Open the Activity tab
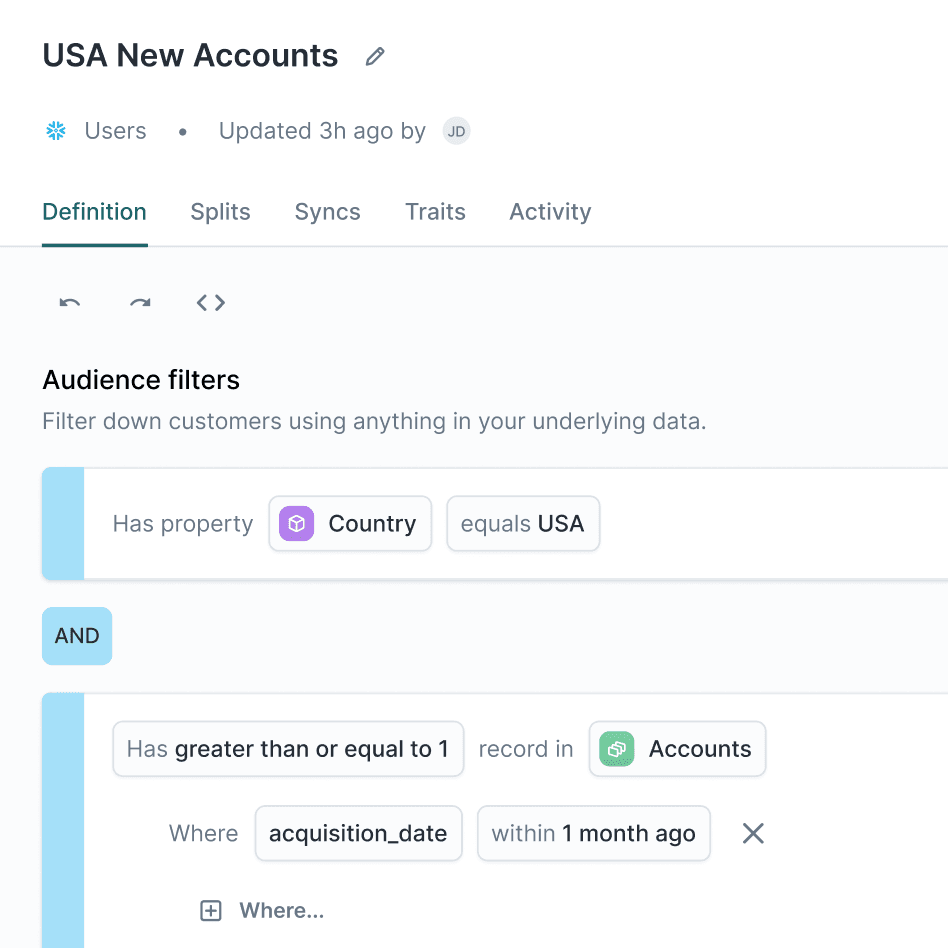Viewport: 948px width, 948px height. [x=549, y=211]
